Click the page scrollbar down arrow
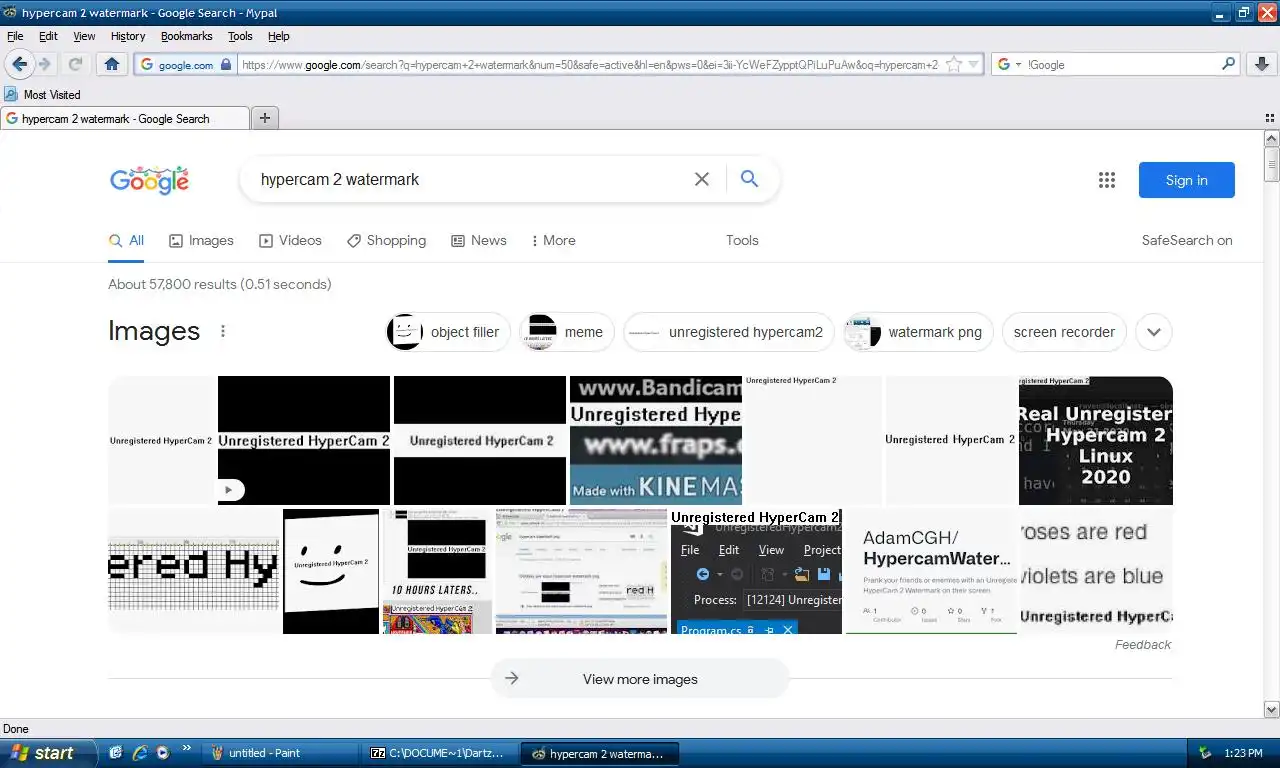This screenshot has width=1280, height=768. coord(1272,709)
